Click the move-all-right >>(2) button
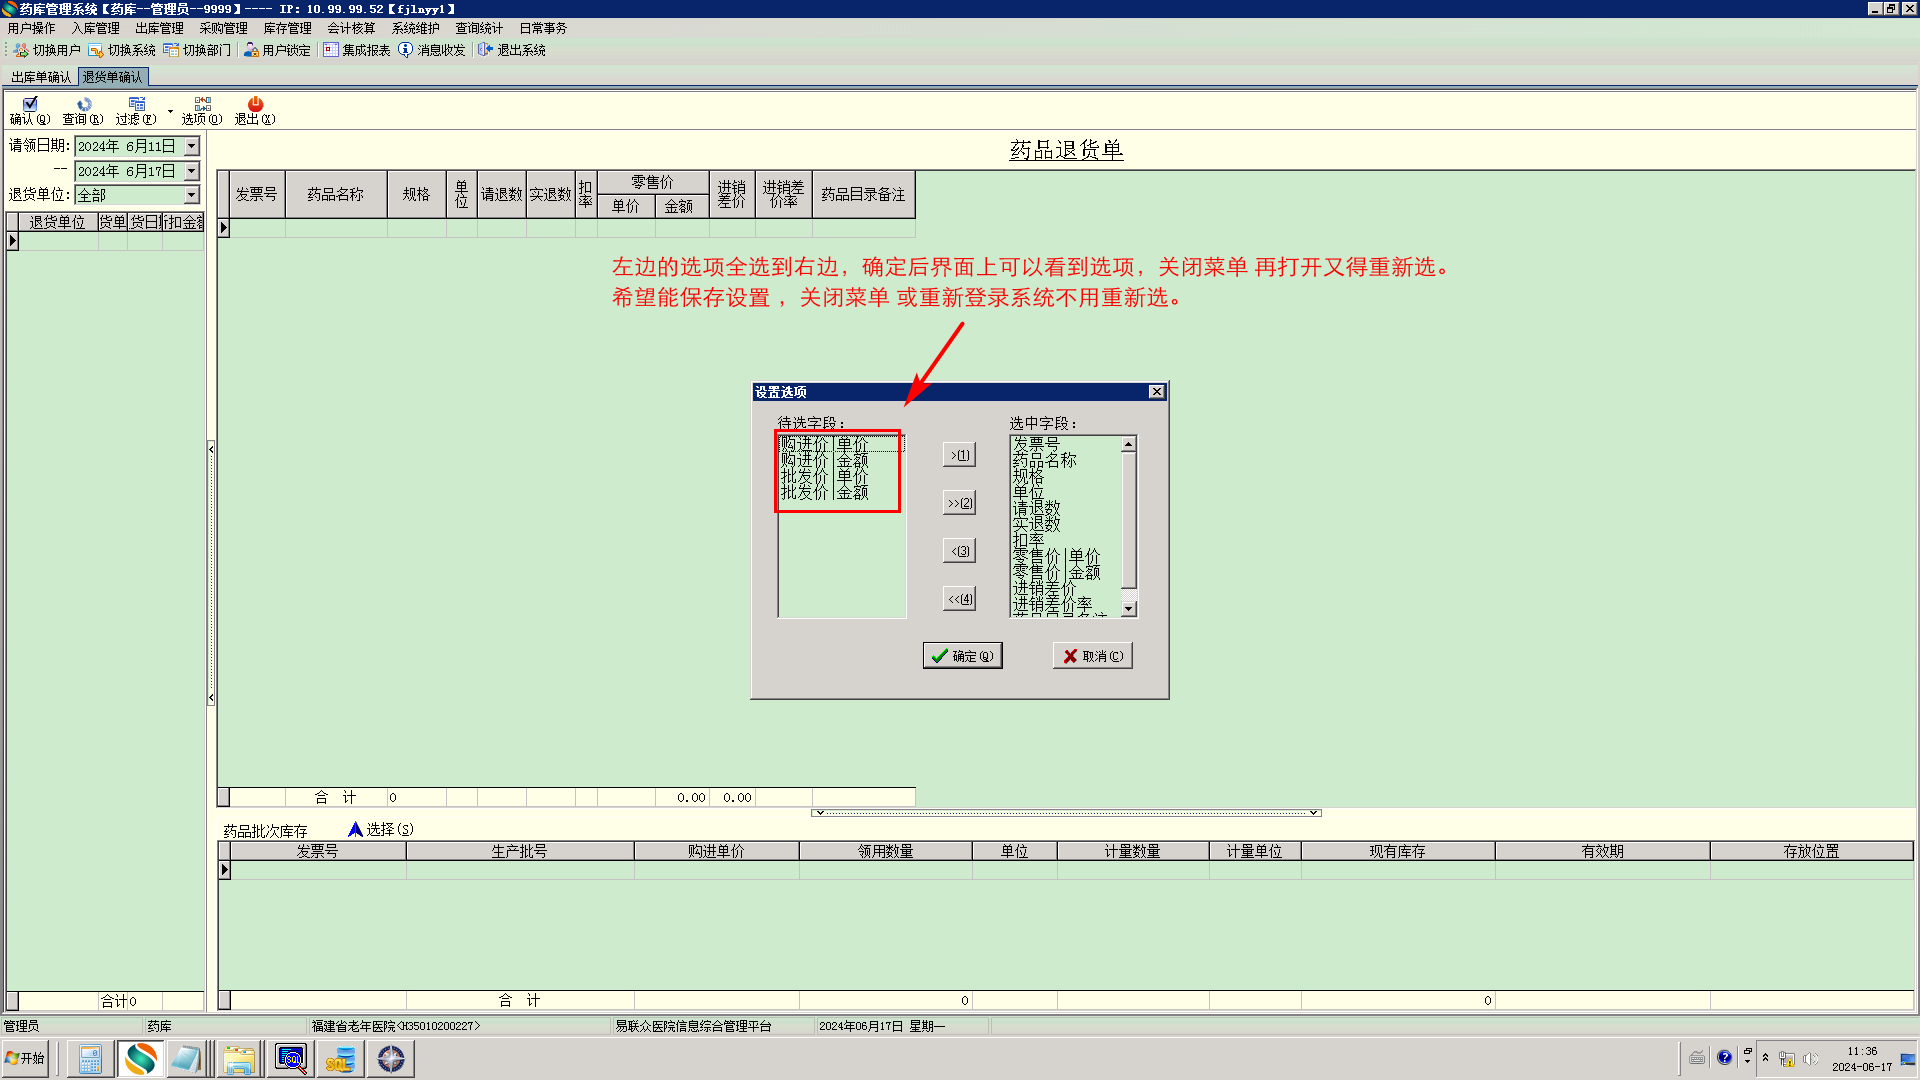The width and height of the screenshot is (1920, 1080). [x=959, y=504]
